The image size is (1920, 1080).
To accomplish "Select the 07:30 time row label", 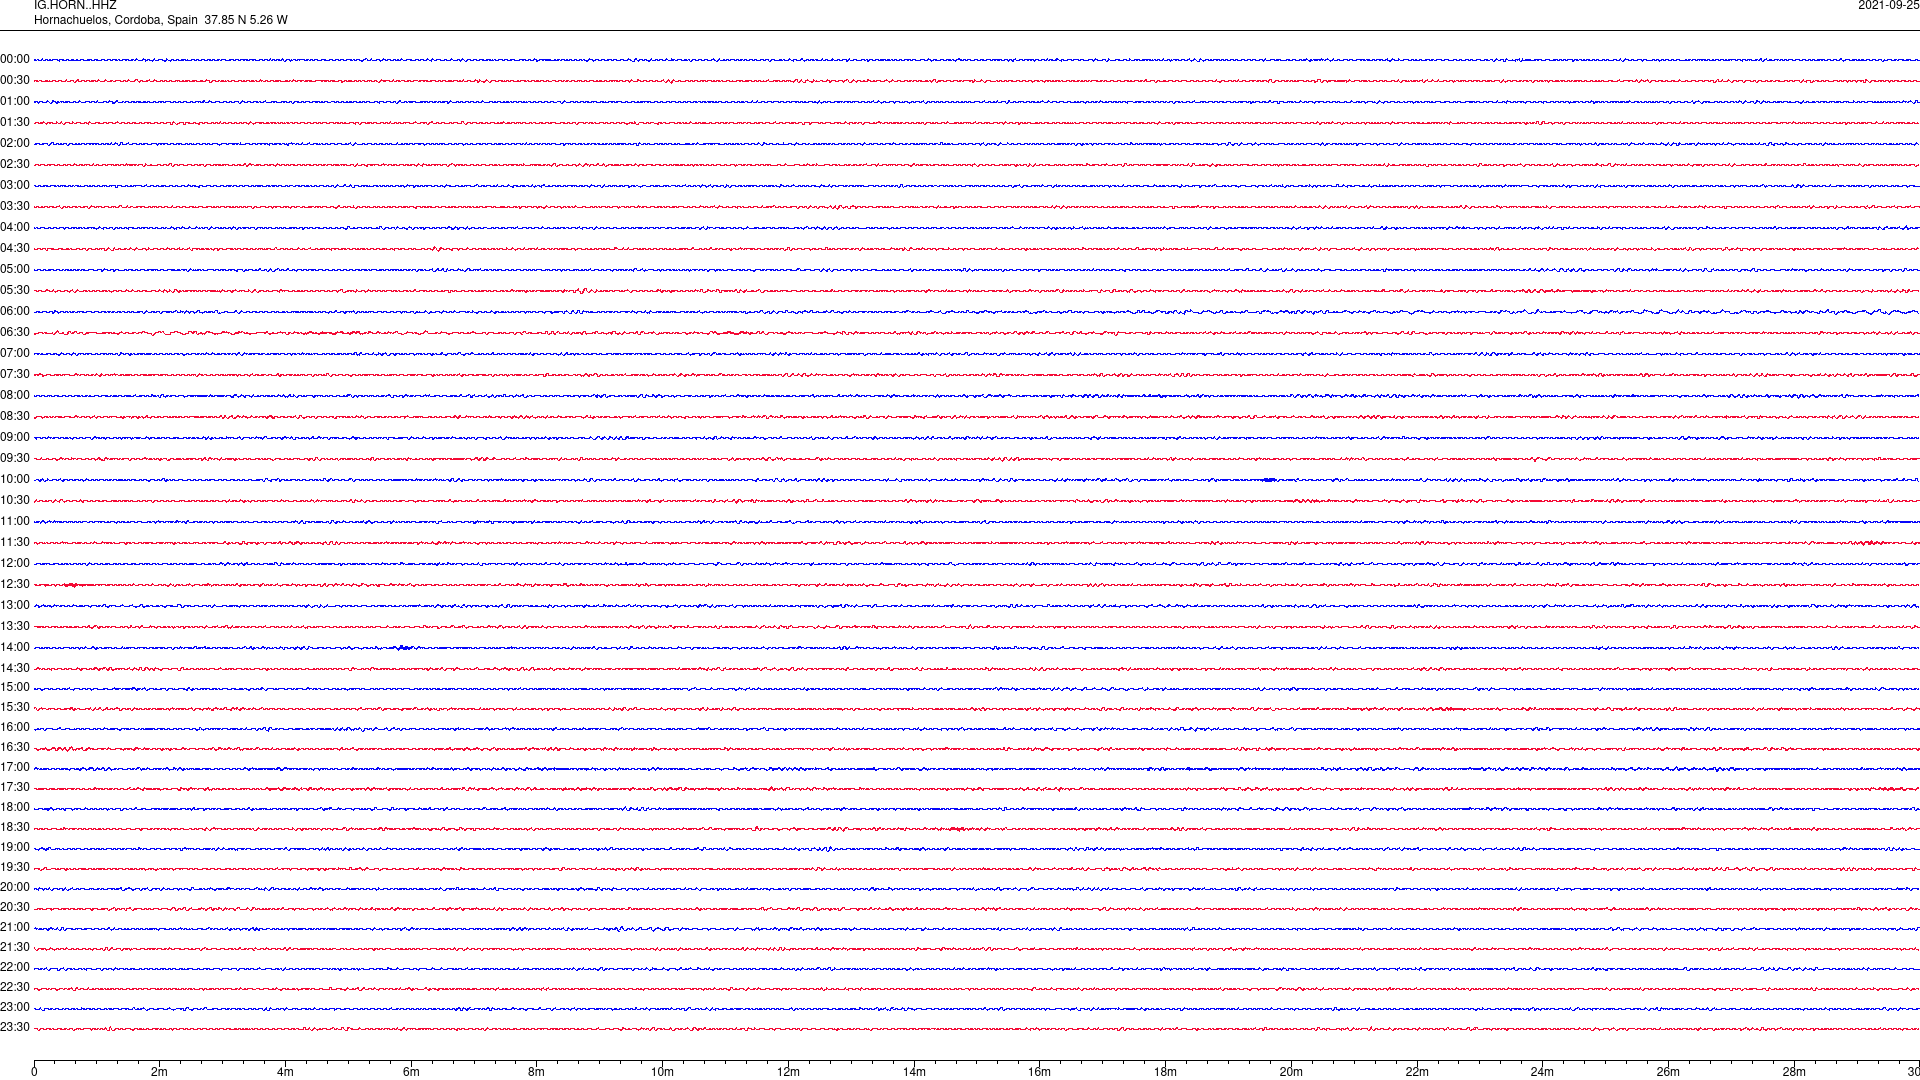I will (15, 374).
